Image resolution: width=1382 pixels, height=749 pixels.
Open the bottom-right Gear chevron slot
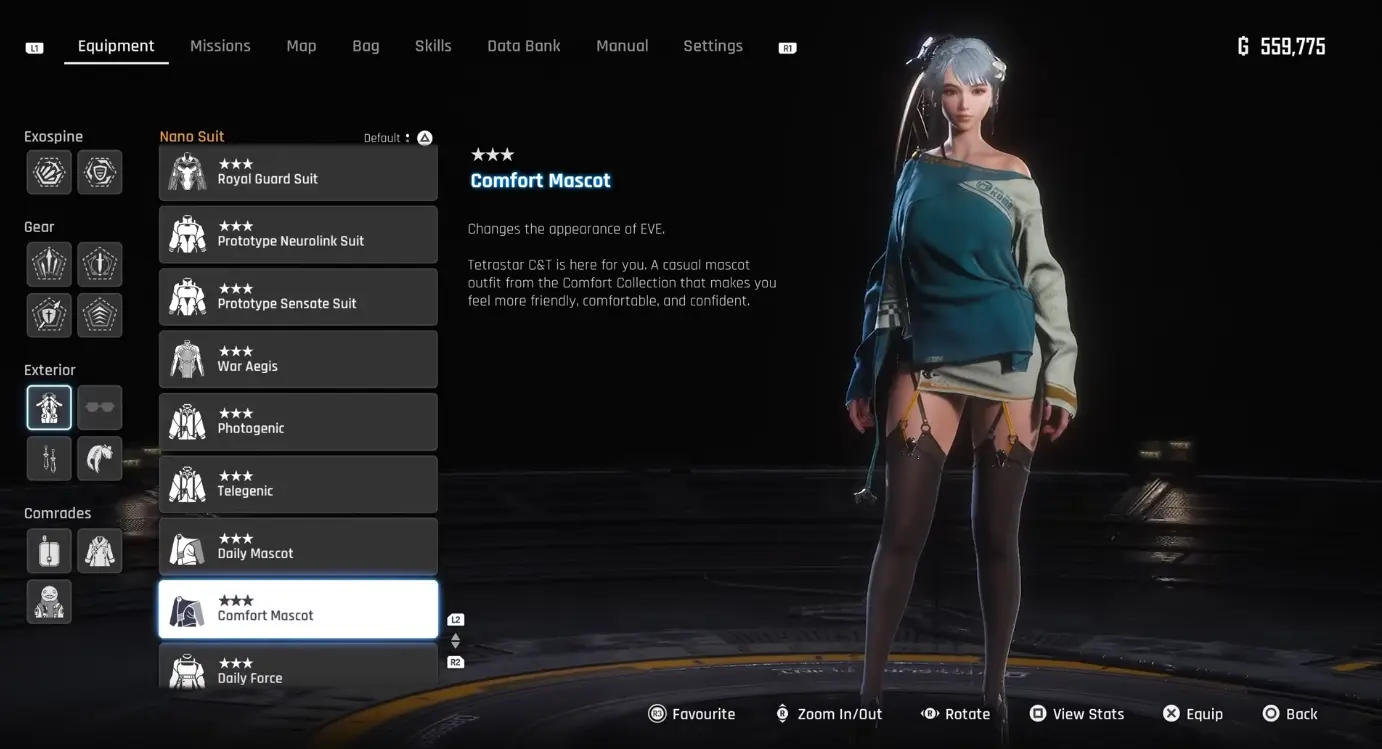click(100, 315)
